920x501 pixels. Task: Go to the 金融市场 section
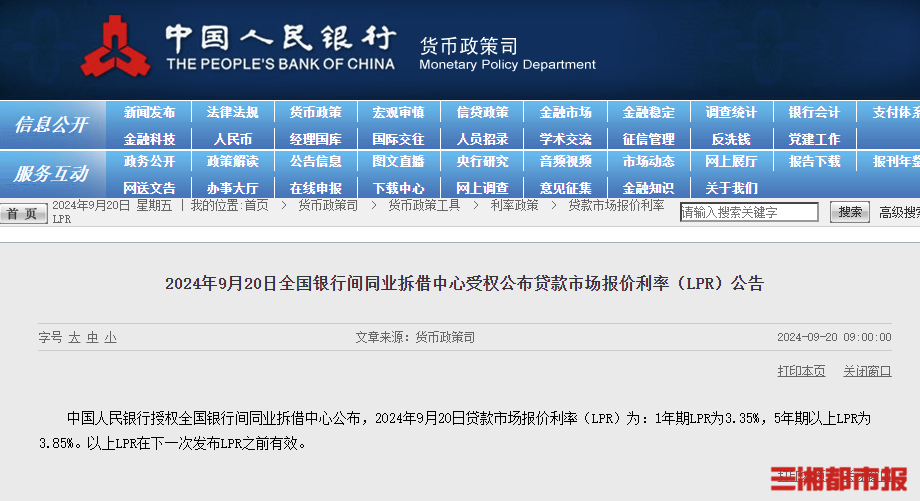pos(565,112)
